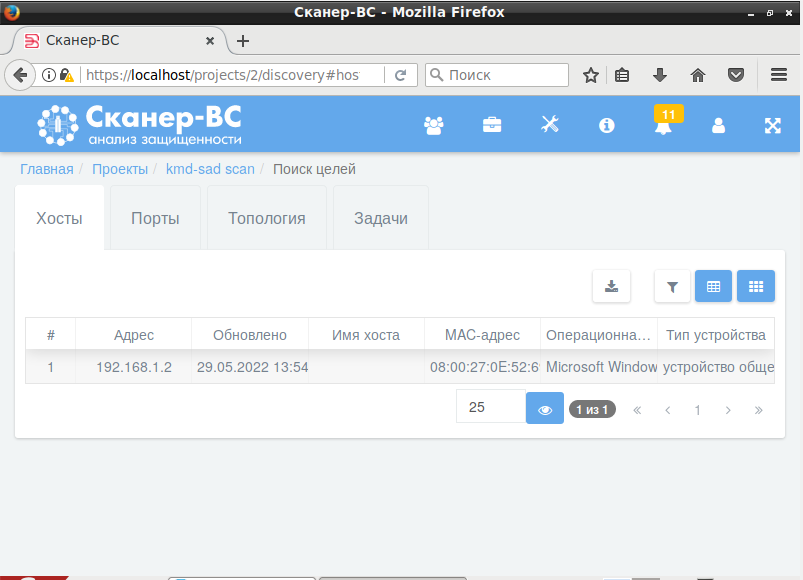The width and height of the screenshot is (803, 580).
Task: Sort by MAC-адрес column header
Action: 482,335
